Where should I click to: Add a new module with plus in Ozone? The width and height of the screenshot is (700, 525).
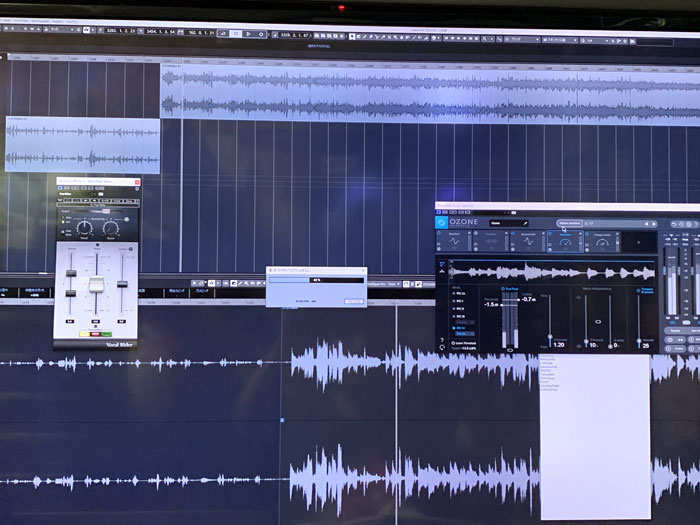pos(639,242)
